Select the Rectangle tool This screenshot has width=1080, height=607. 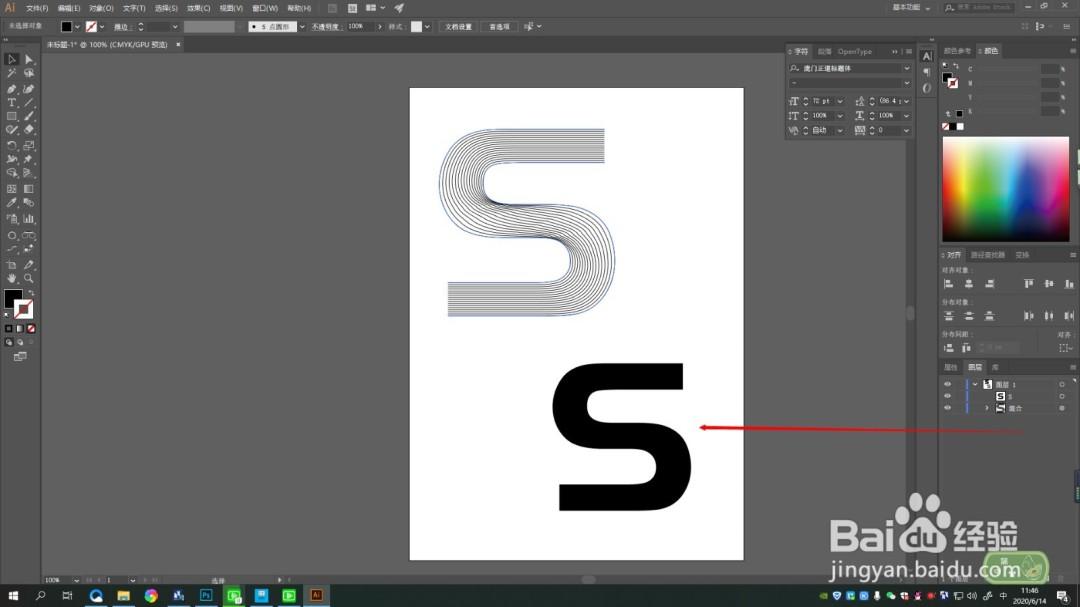12,116
